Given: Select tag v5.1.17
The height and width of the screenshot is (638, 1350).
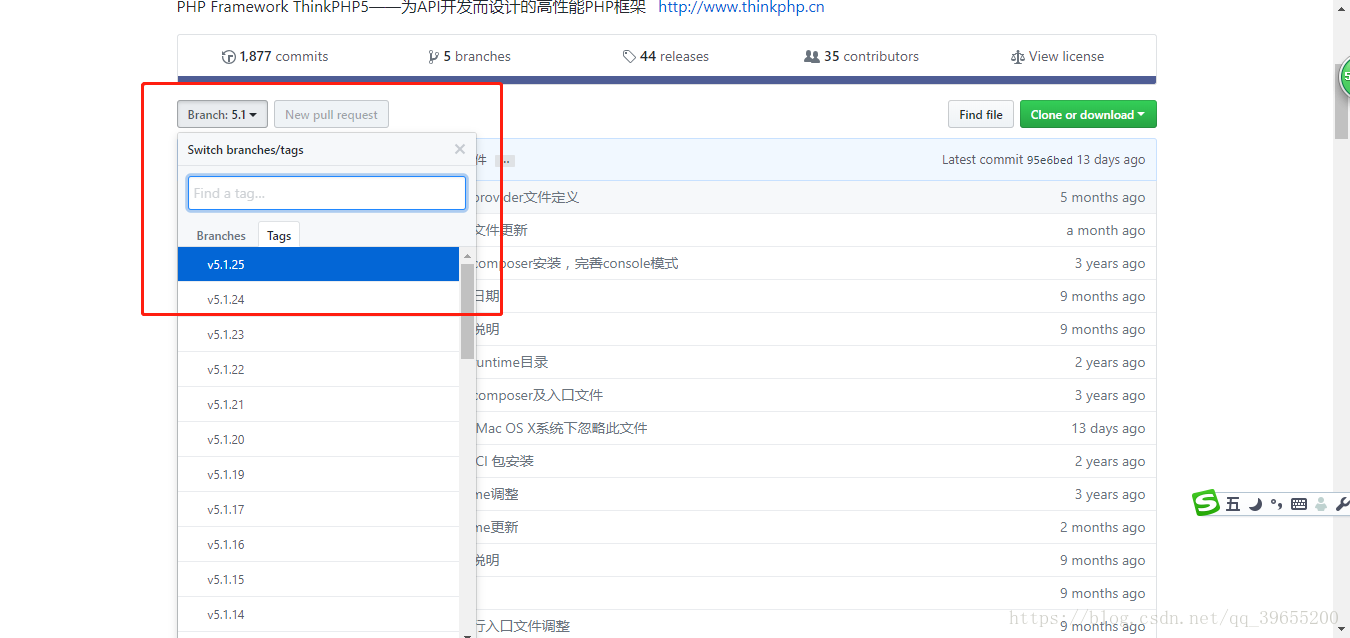Looking at the screenshot, I should 318,510.
